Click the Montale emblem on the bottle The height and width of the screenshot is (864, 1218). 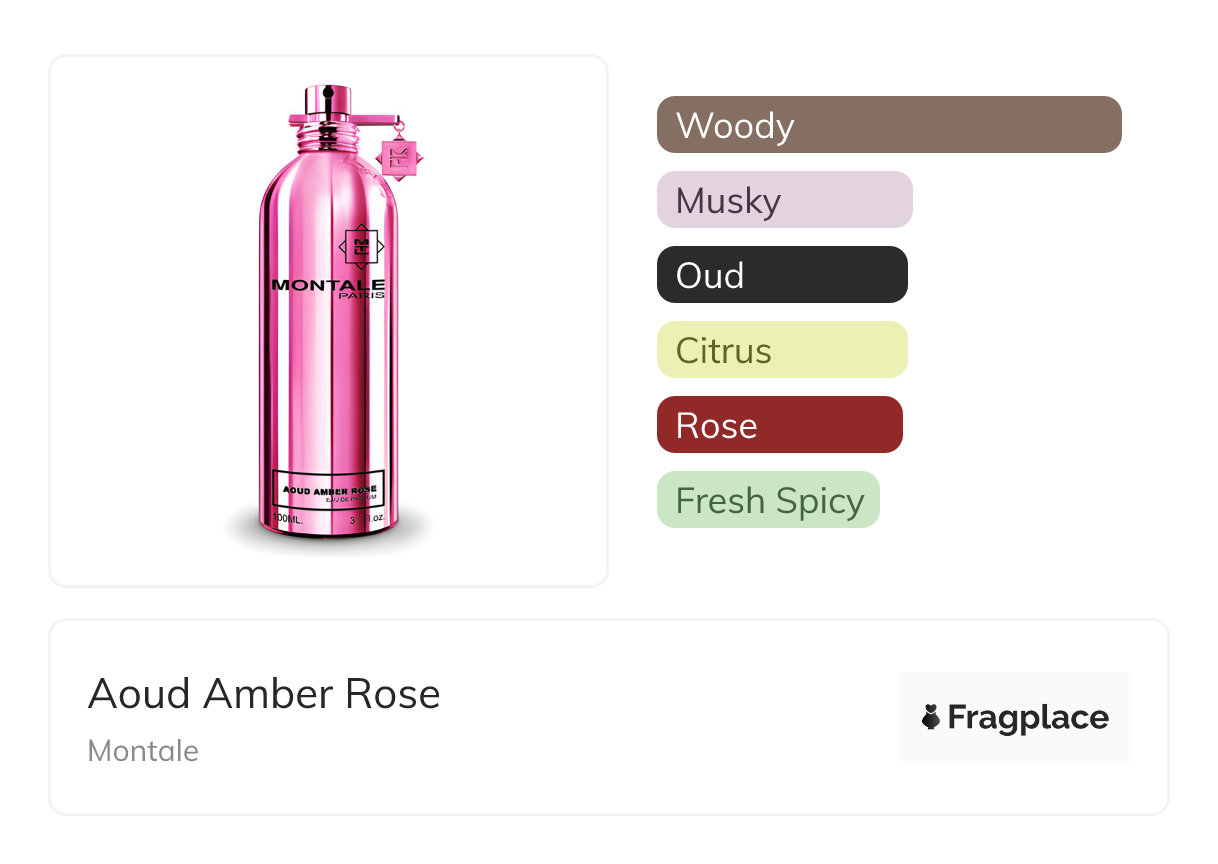pos(362,244)
